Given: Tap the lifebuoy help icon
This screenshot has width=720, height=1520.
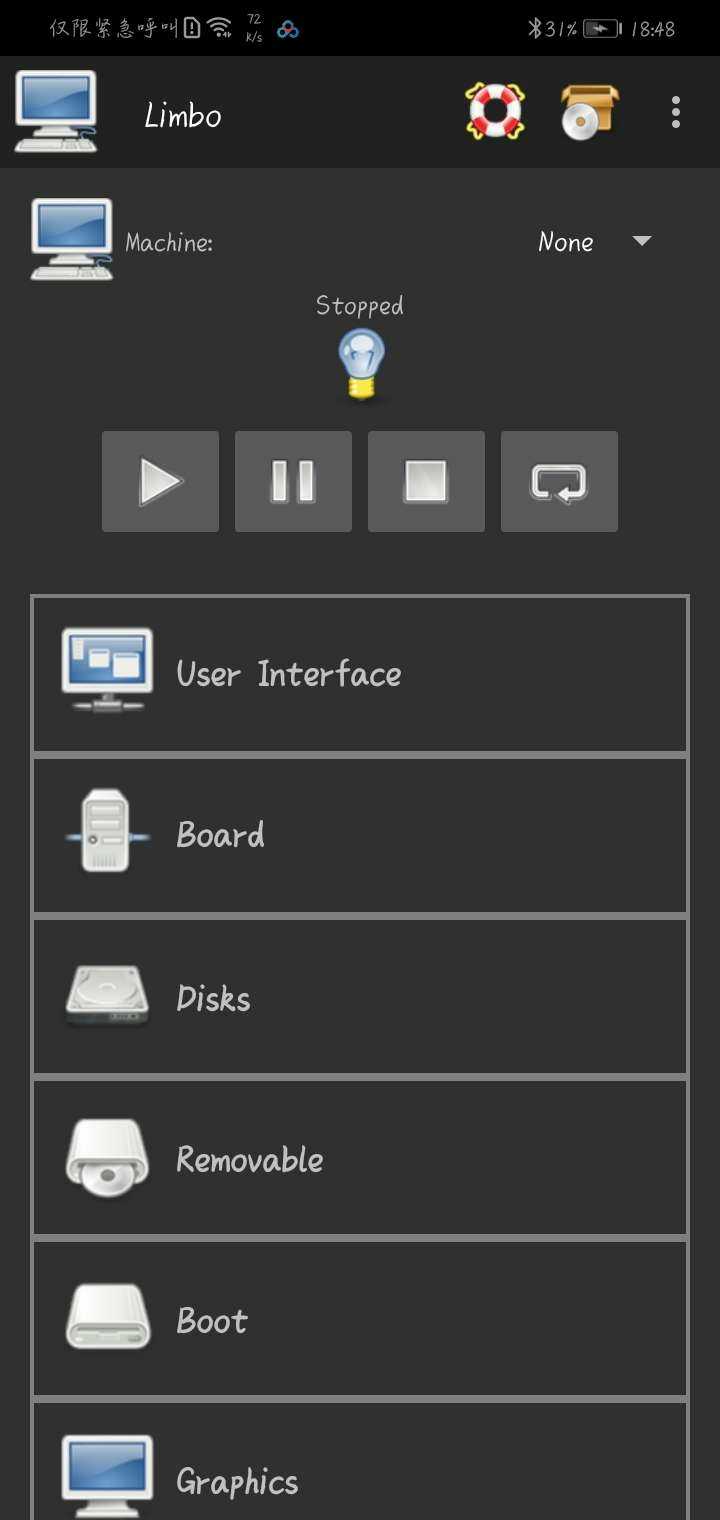Looking at the screenshot, I should click(495, 111).
